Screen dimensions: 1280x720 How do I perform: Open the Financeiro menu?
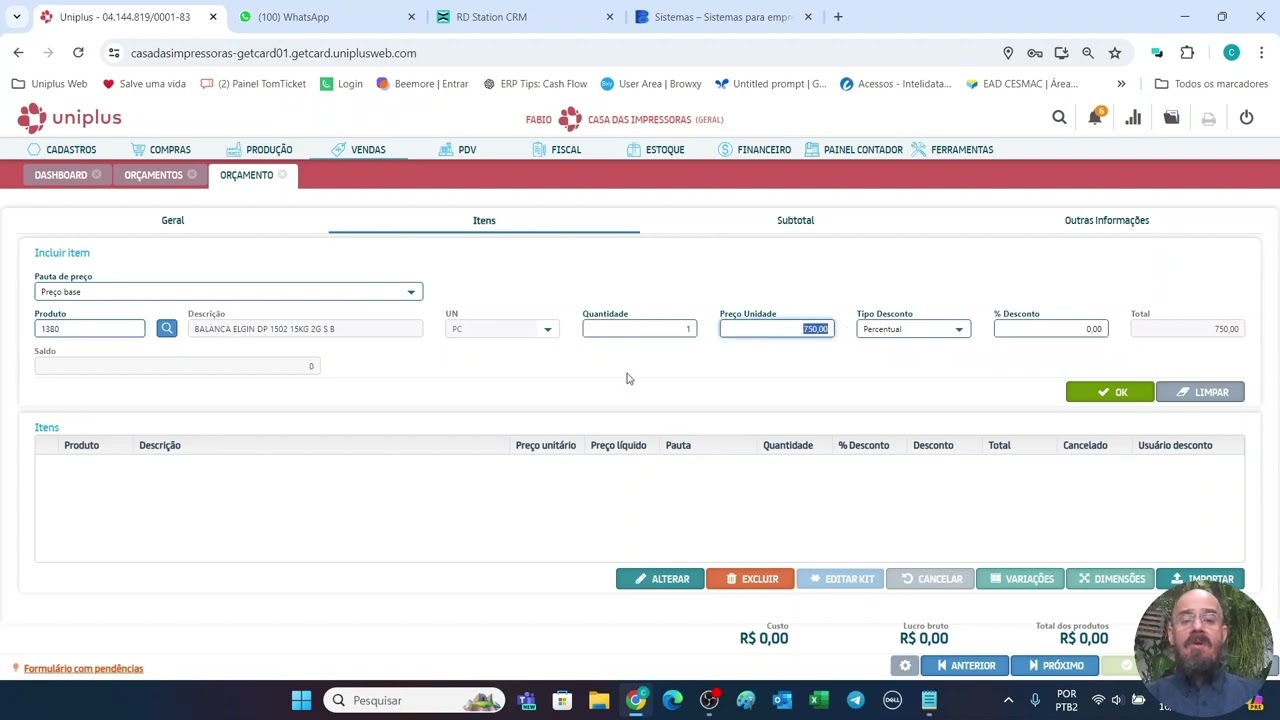pyautogui.click(x=754, y=150)
